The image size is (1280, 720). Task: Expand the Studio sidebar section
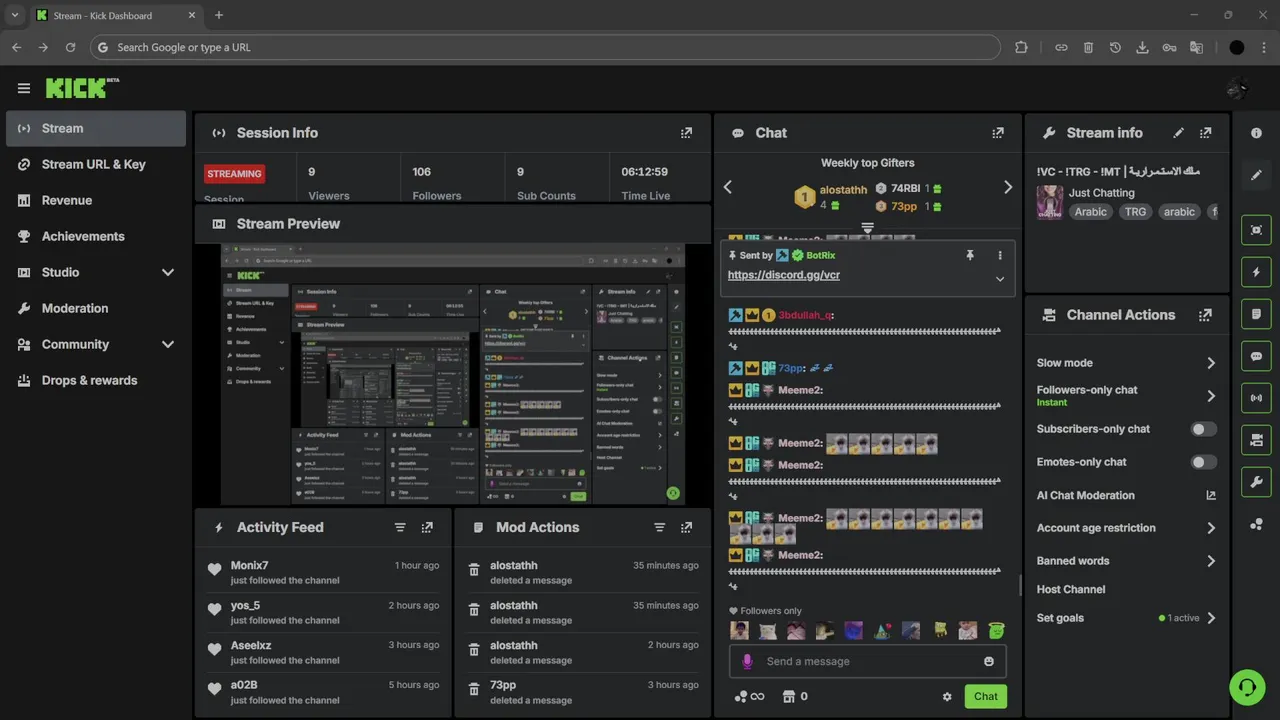[x=168, y=272]
